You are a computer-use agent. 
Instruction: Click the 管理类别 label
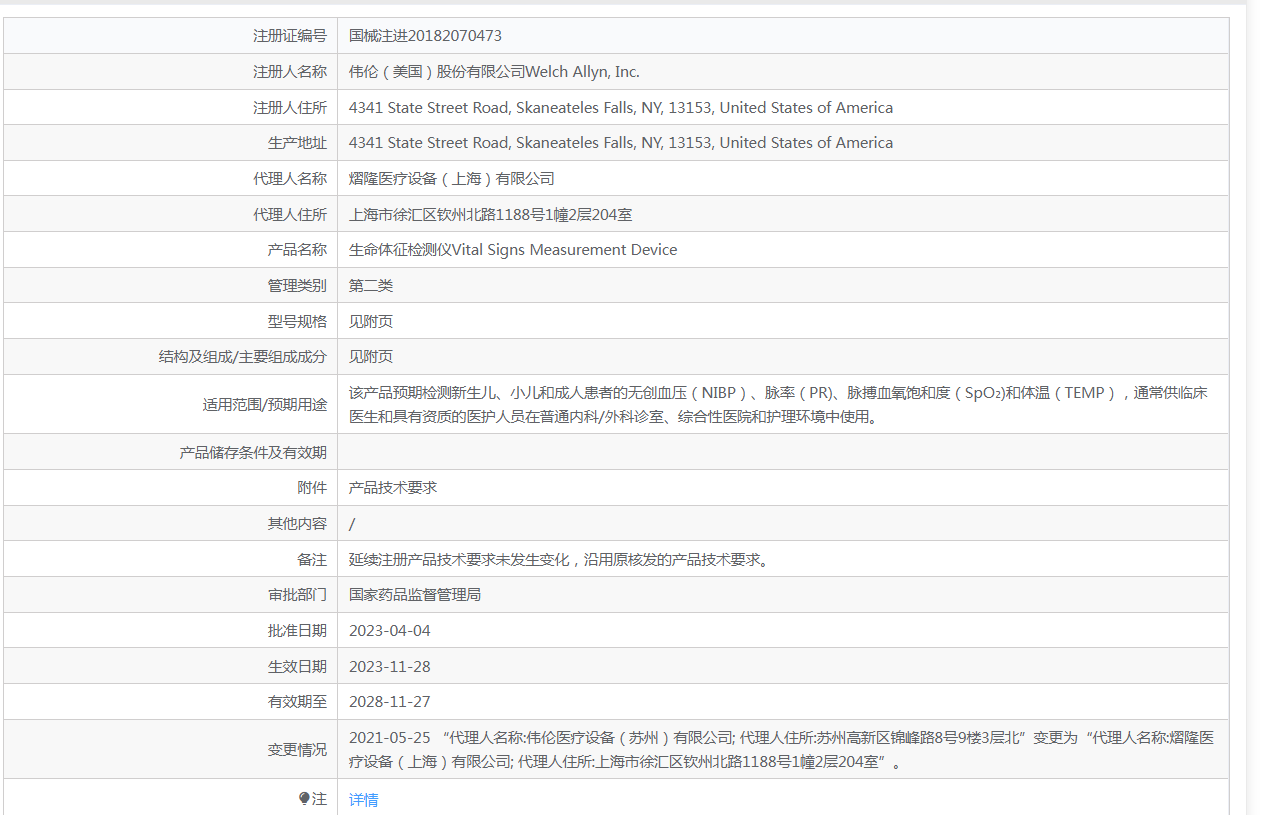point(297,286)
